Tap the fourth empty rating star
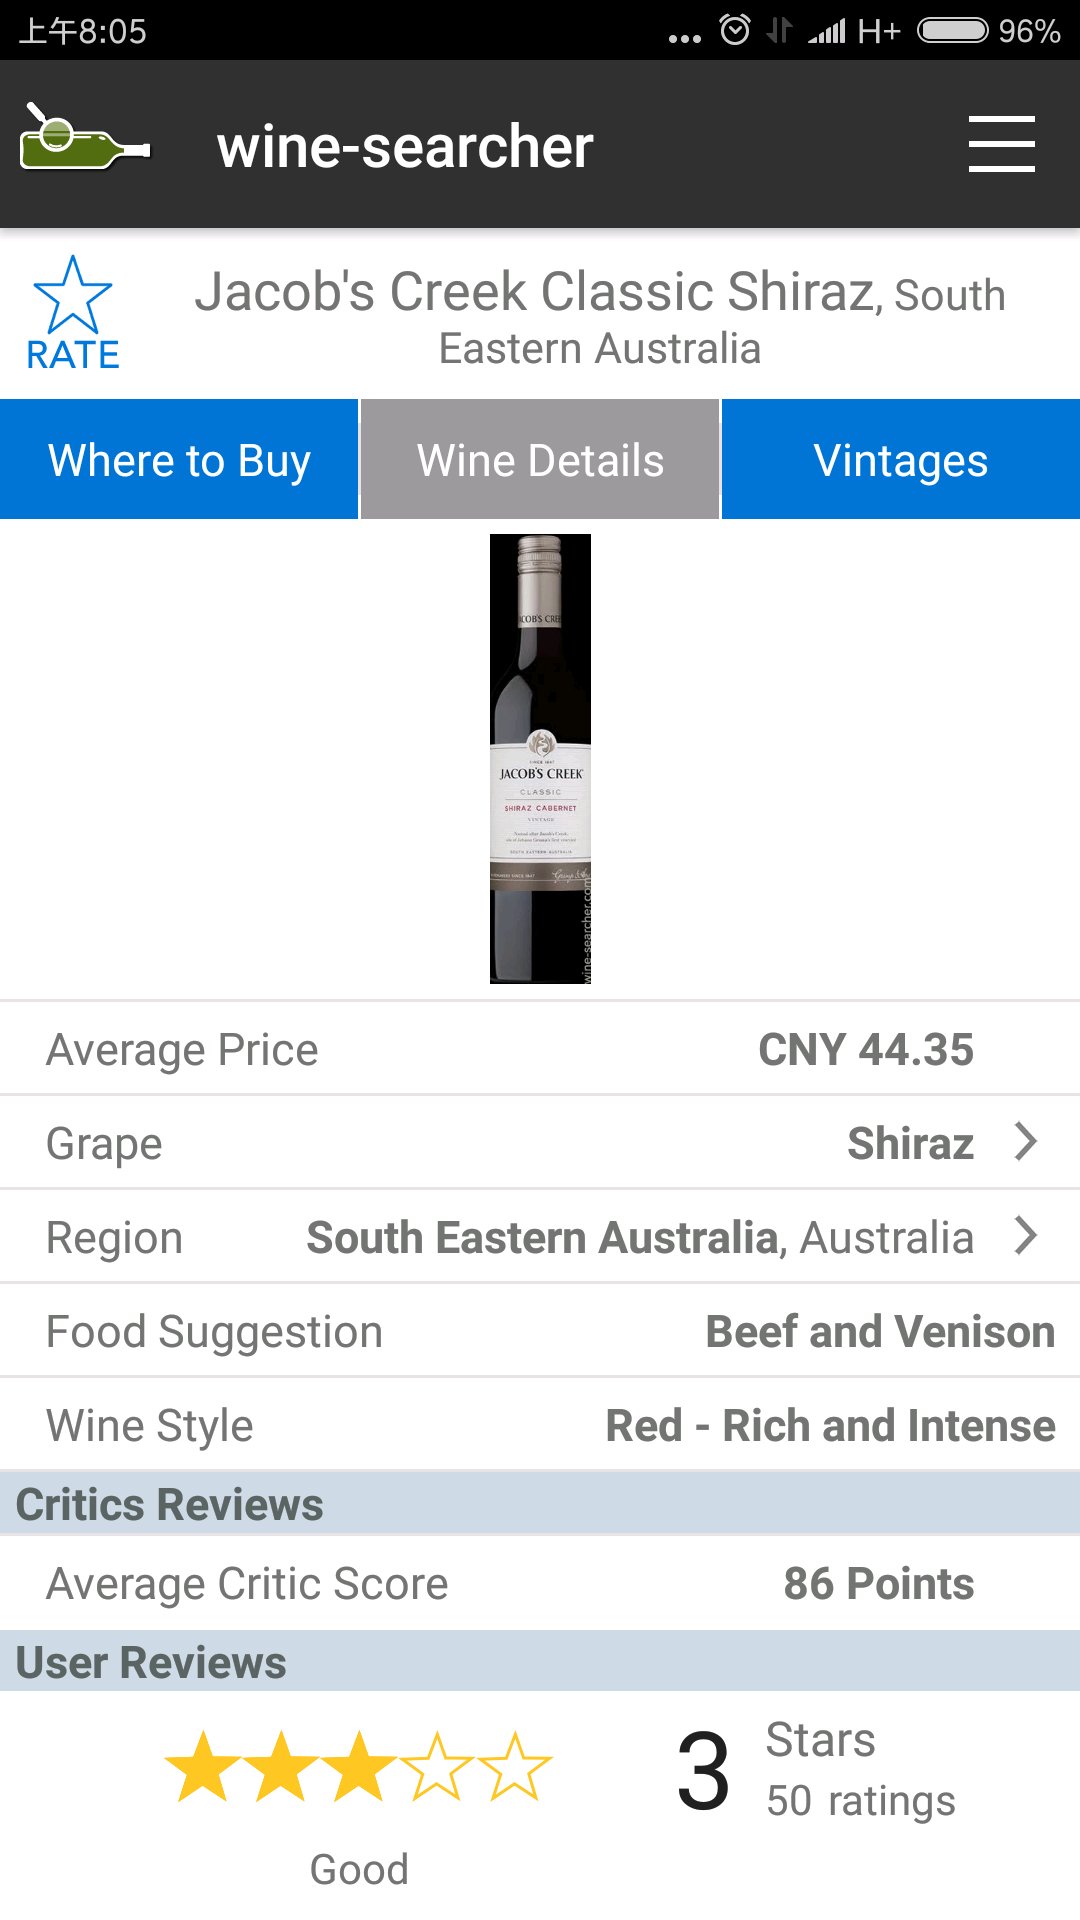 [x=437, y=1767]
